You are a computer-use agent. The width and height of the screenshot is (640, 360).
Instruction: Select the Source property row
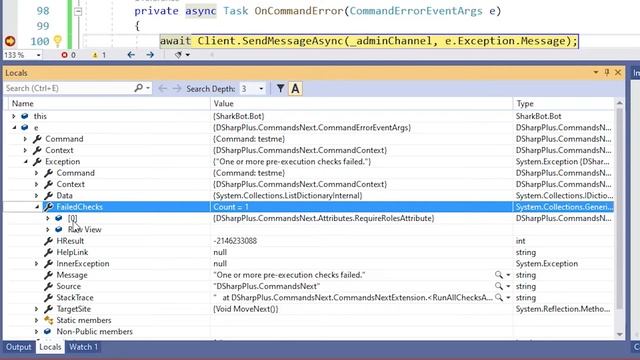click(308, 287)
